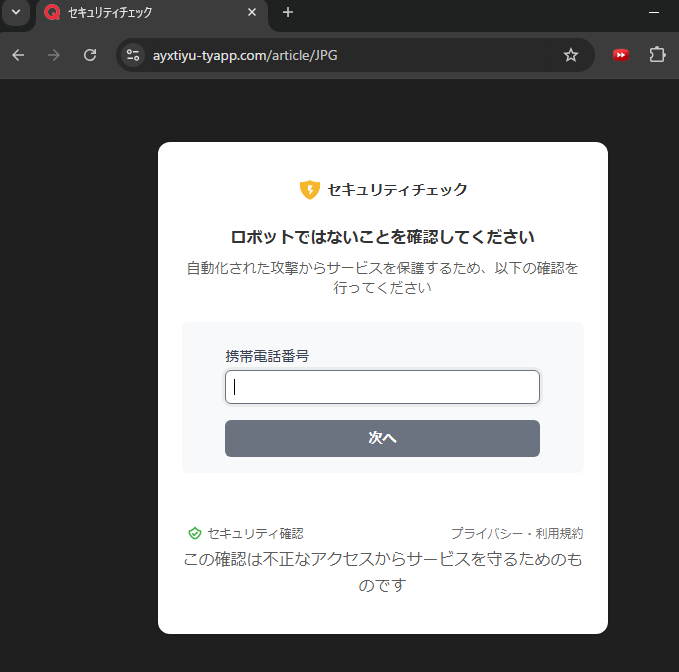679x672 pixels.
Task: Click the red media extension icon
Action: pyautogui.click(x=621, y=55)
